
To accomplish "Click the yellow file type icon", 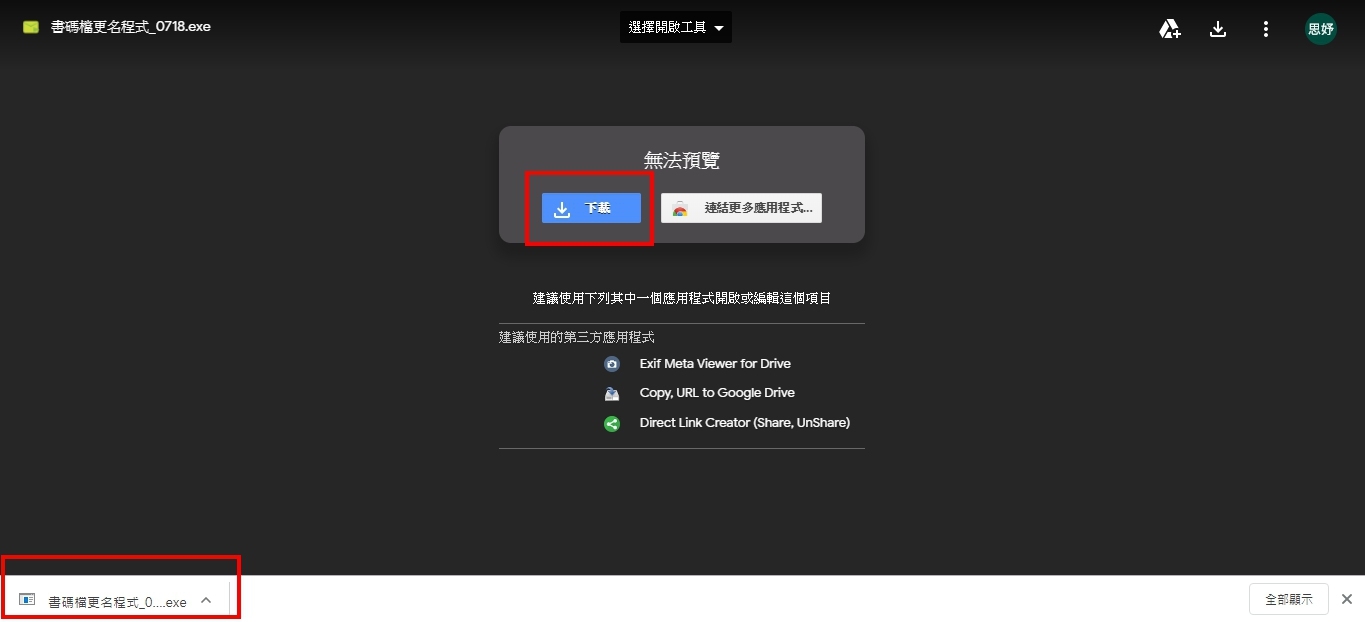I will tap(31, 27).
